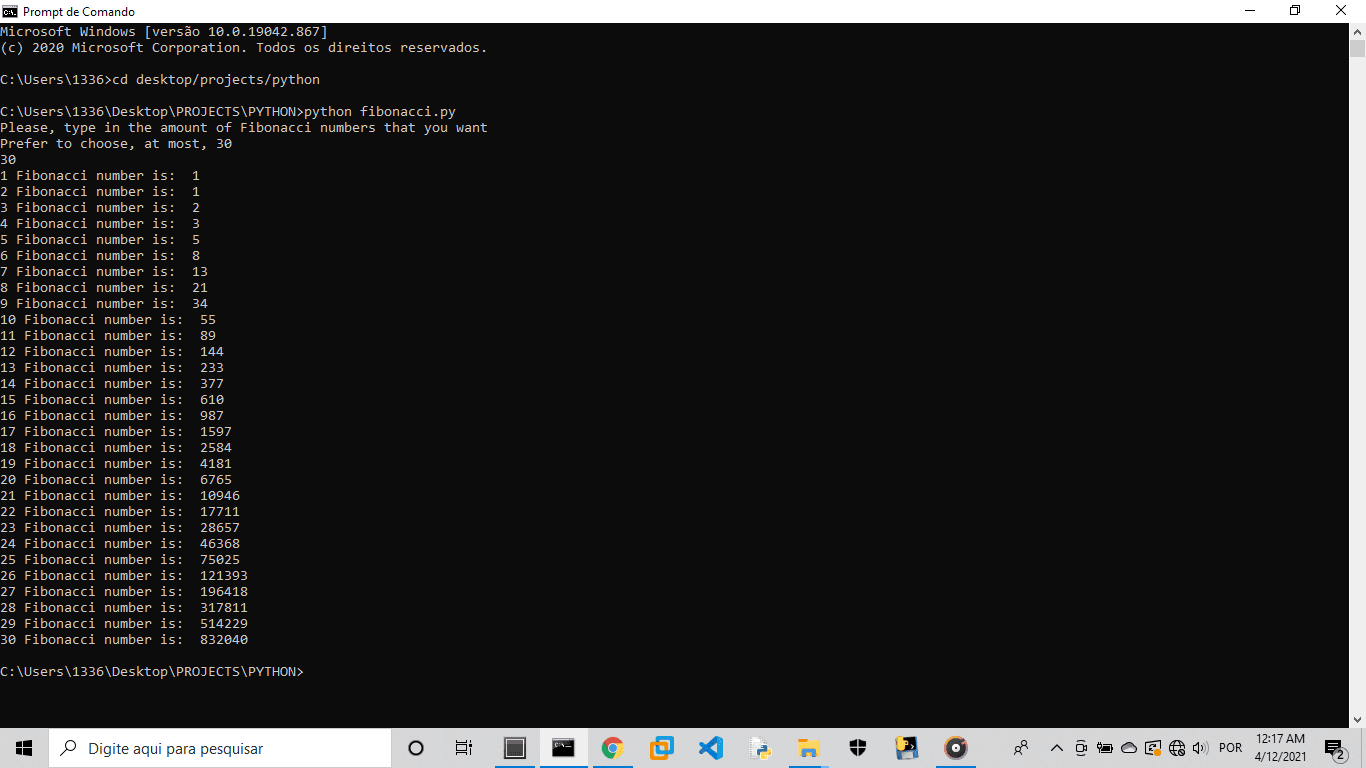Toggle the volume speaker icon
Viewport: 1366px width, 768px height.
1200,748
